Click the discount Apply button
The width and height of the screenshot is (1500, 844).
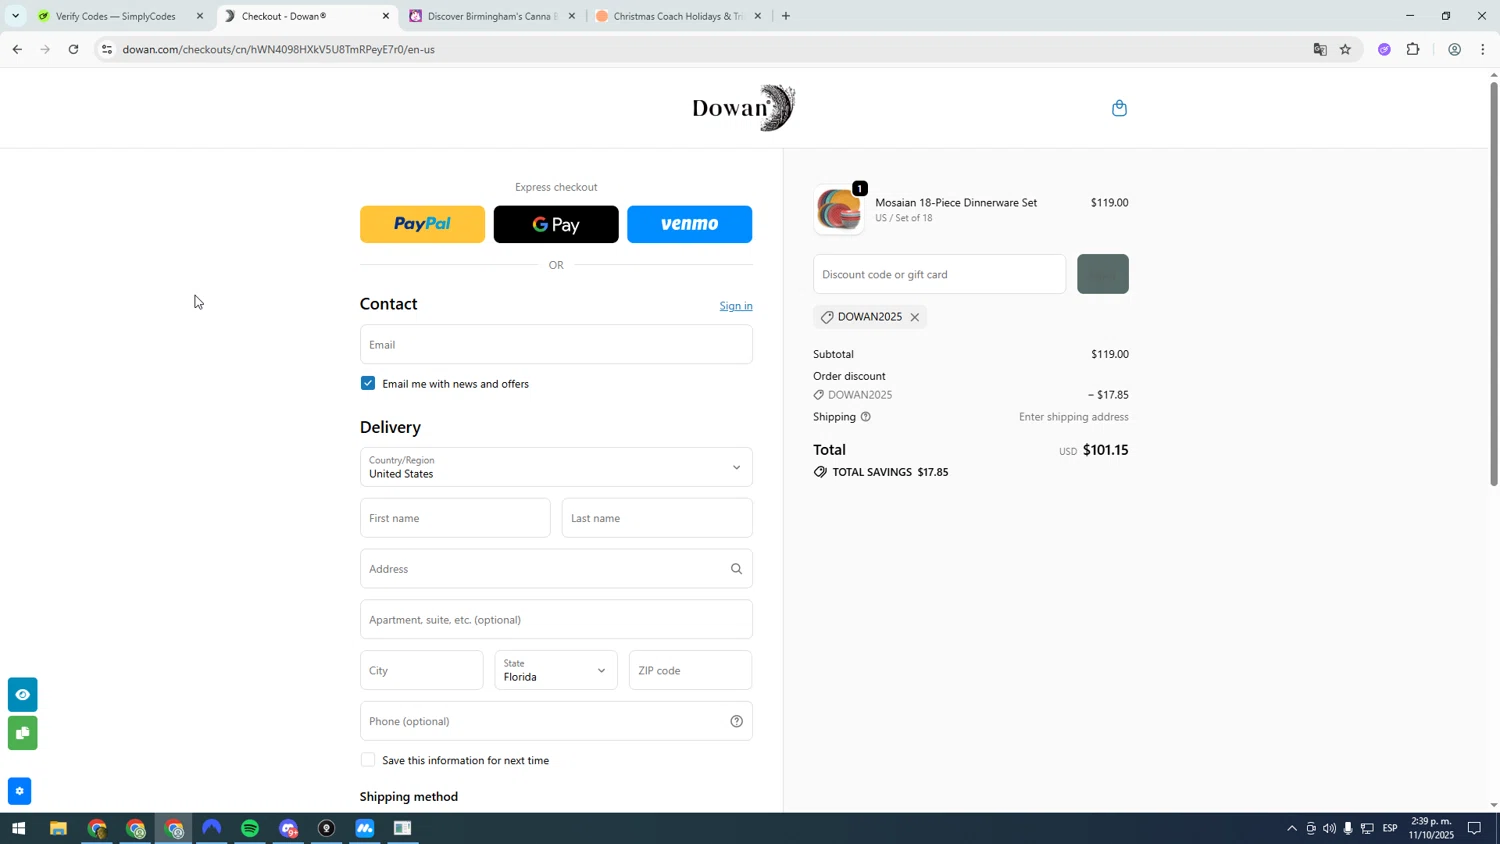coord(1103,274)
